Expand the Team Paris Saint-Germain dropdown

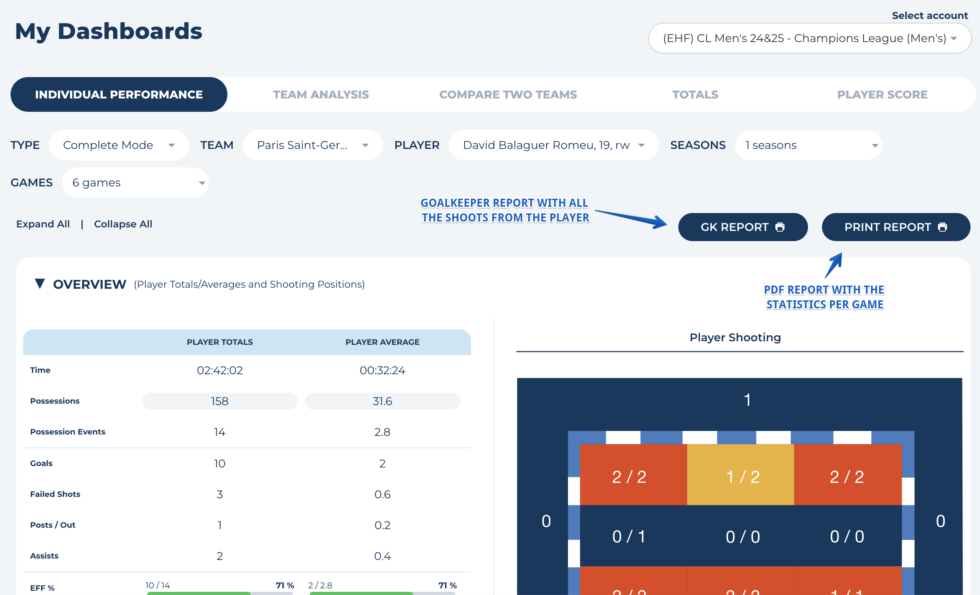click(x=313, y=145)
